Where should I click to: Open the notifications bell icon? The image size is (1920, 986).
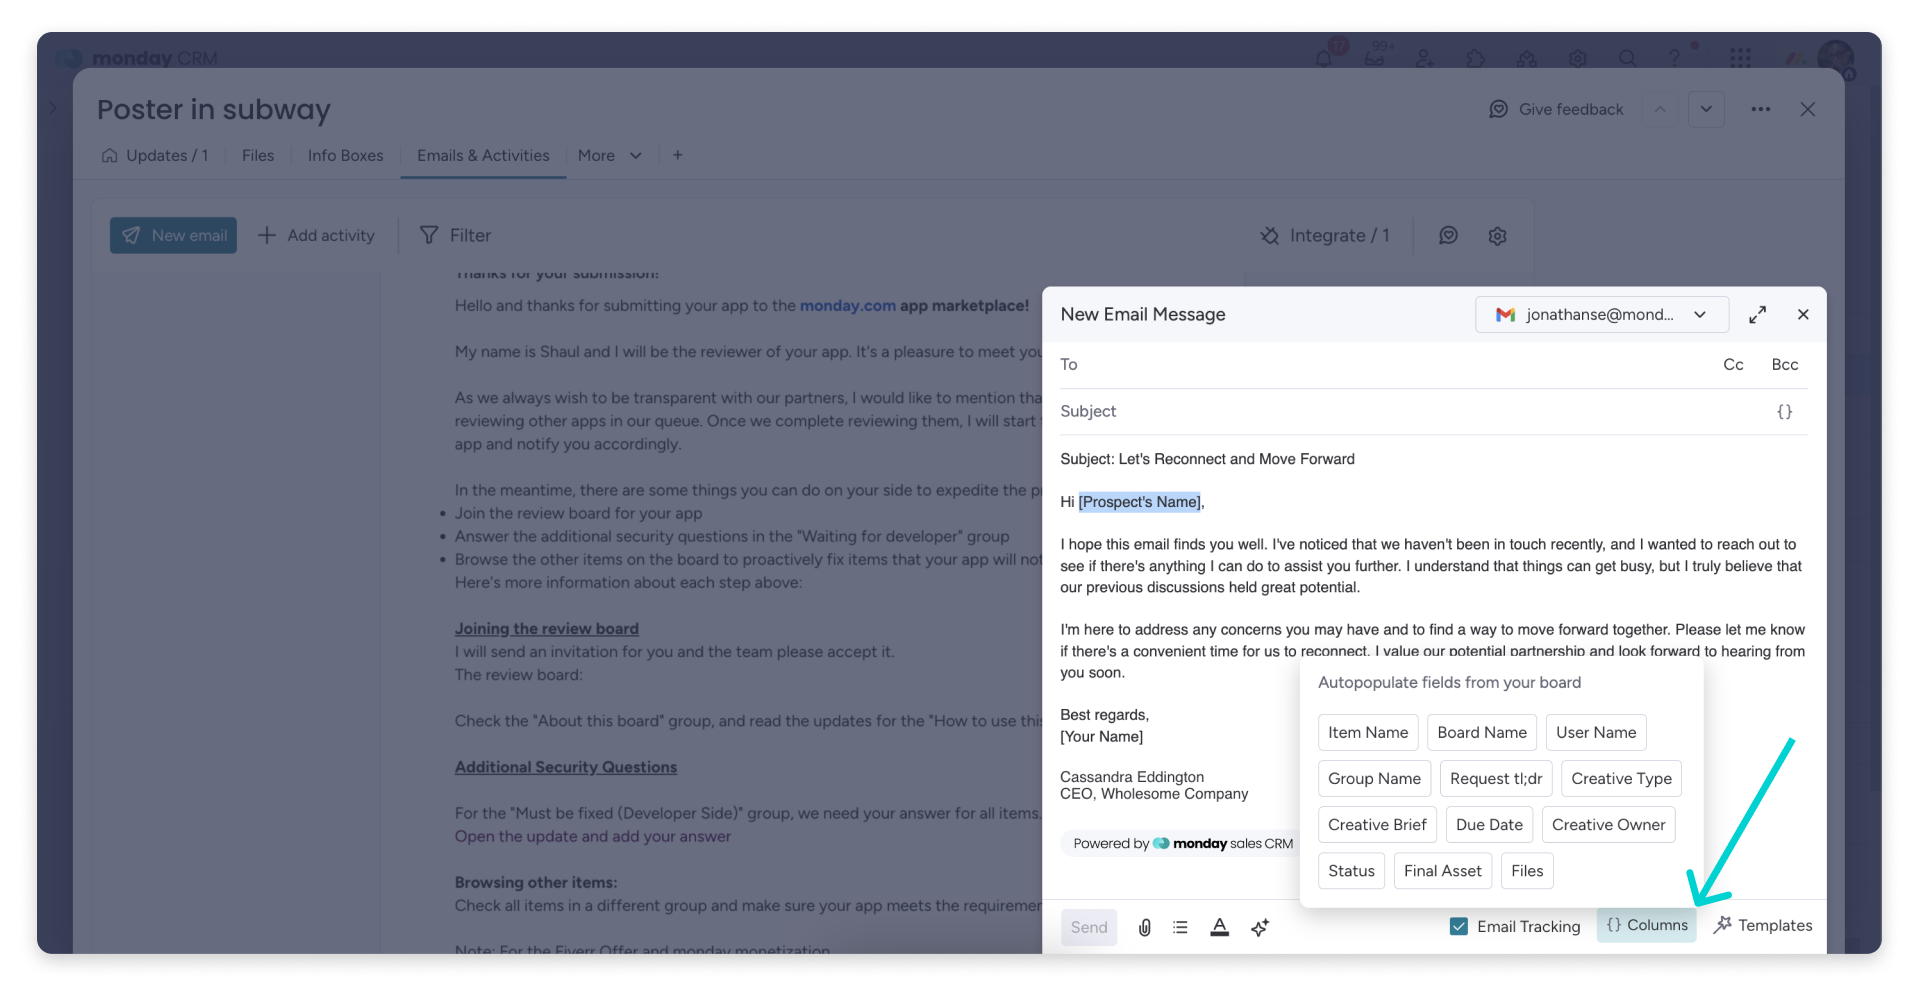[x=1325, y=58]
